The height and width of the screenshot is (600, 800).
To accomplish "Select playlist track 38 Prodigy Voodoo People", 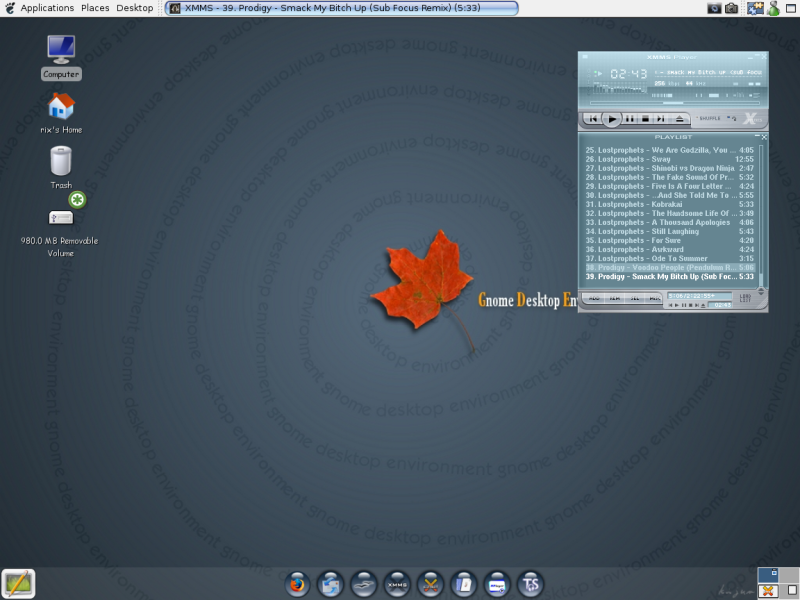I will (x=669, y=267).
